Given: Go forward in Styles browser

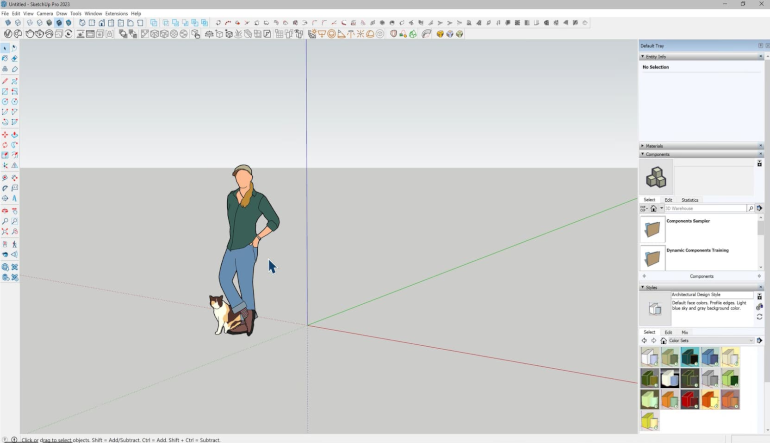Looking at the screenshot, I should pos(654,340).
